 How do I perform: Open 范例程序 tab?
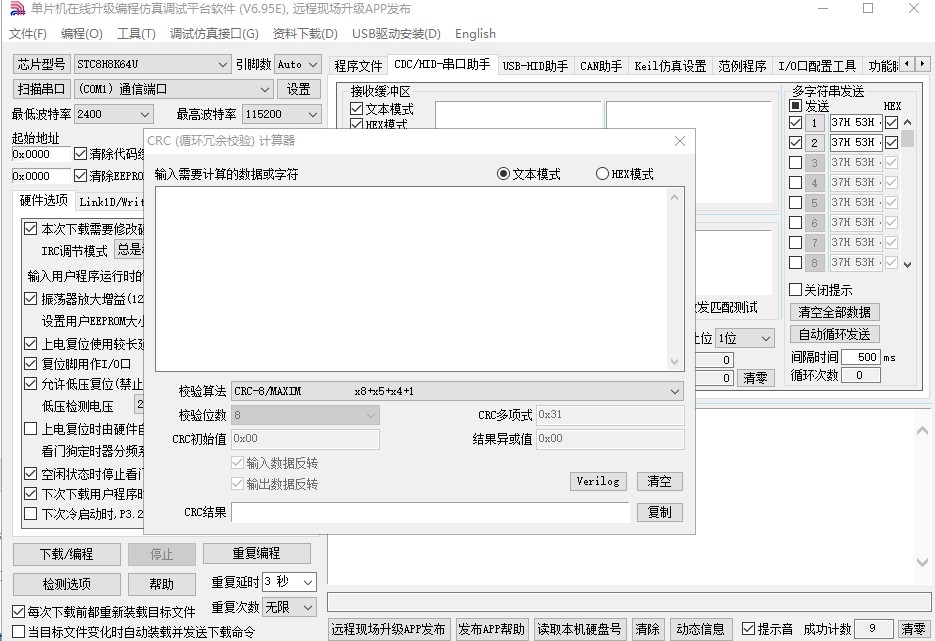(742, 66)
